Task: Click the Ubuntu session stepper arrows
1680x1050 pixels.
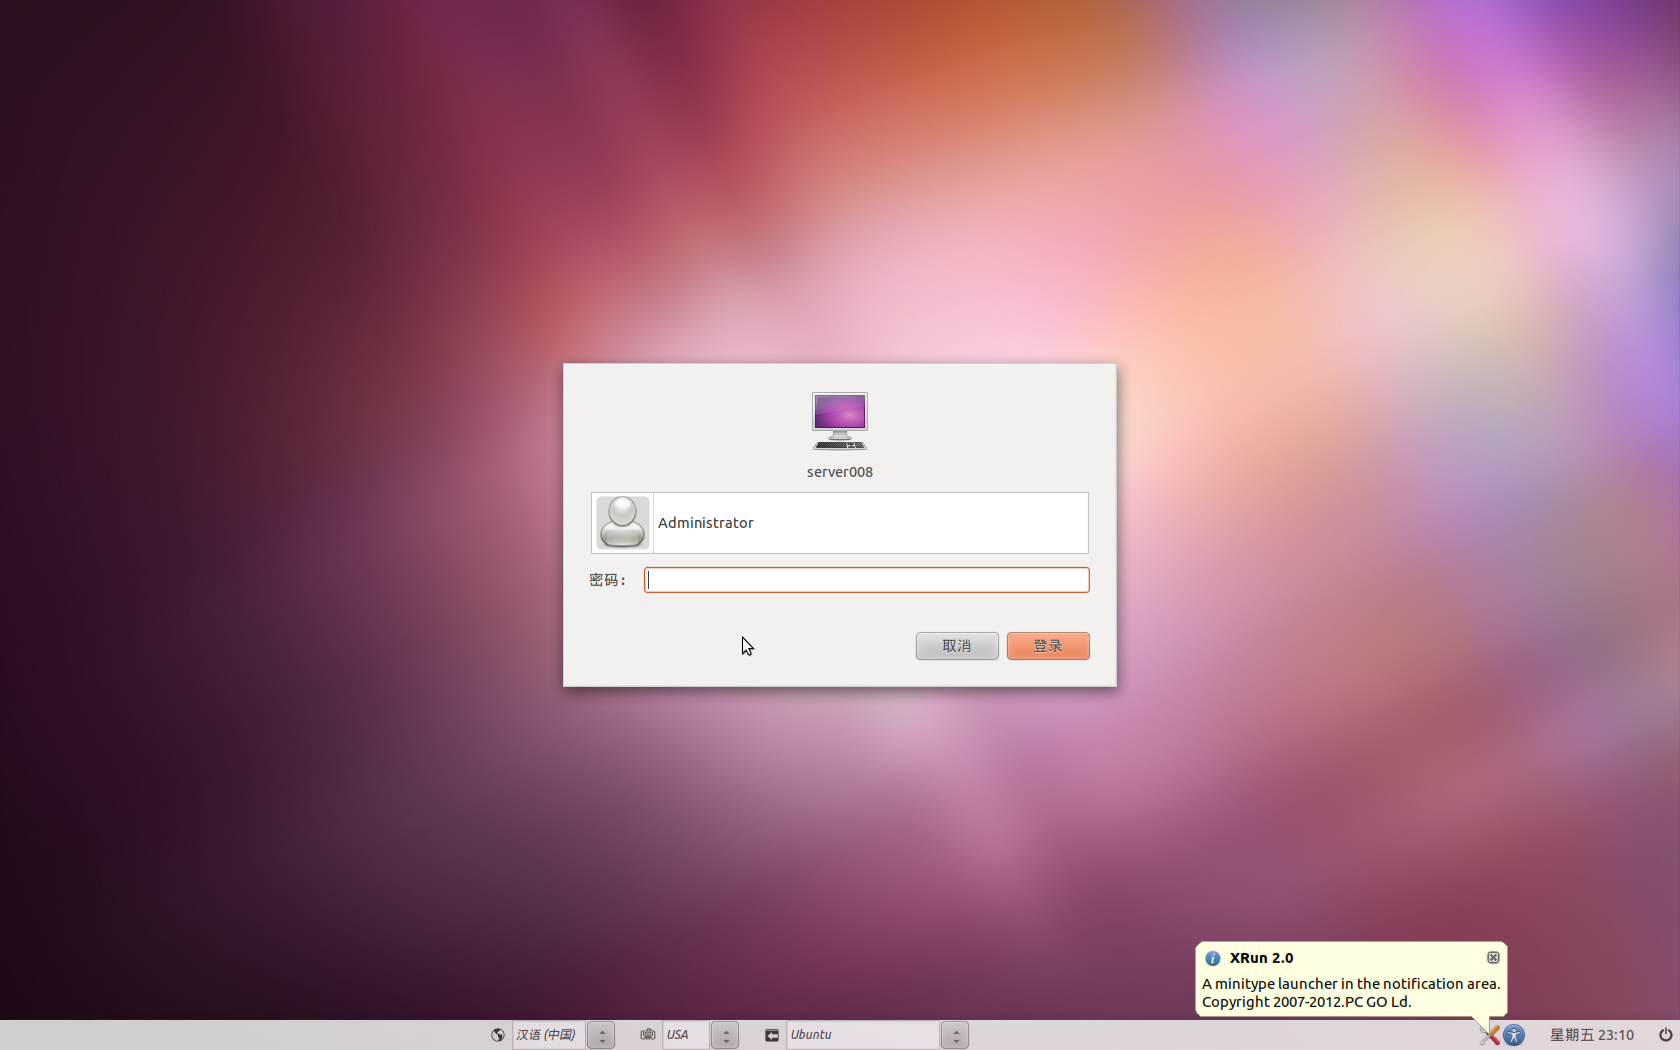Action: tap(955, 1035)
